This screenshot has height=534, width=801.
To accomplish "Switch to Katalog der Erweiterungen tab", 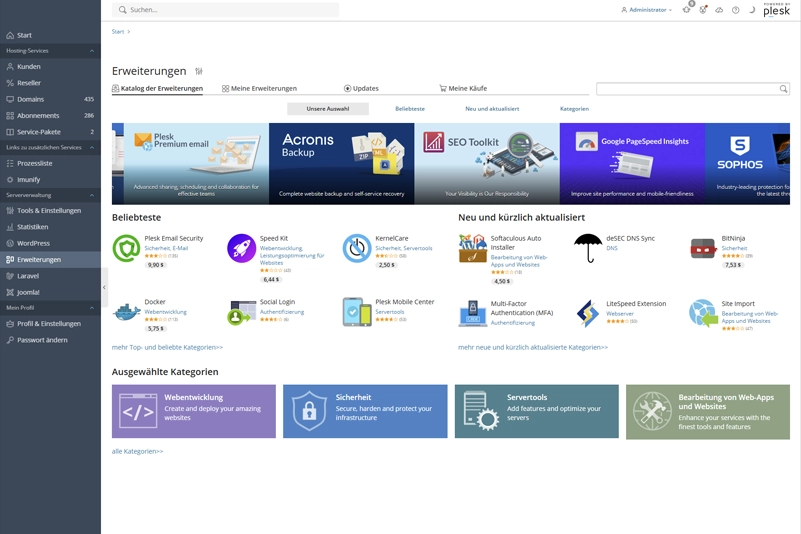I will [157, 88].
